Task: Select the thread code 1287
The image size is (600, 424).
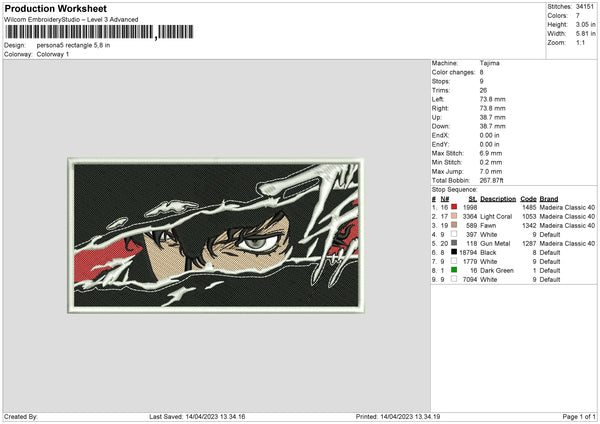Action: click(x=529, y=243)
